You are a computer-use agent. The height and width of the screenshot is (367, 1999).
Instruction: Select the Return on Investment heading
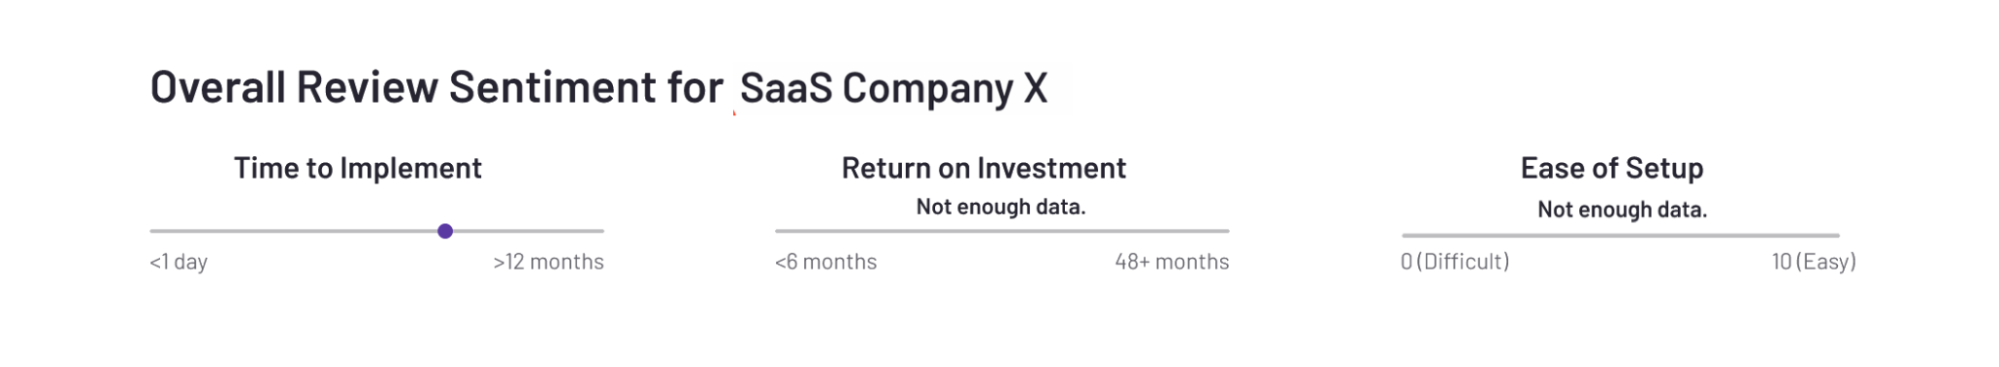pos(984,168)
